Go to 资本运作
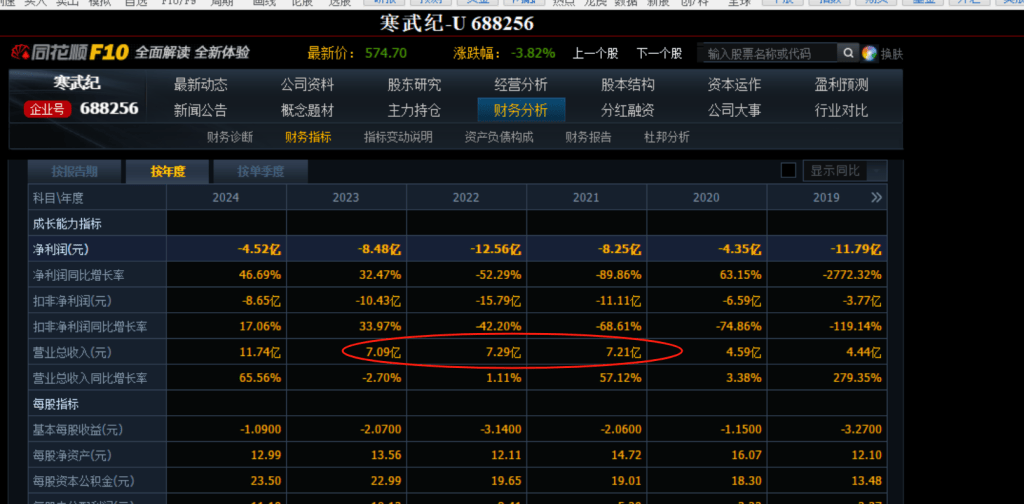 (x=735, y=85)
